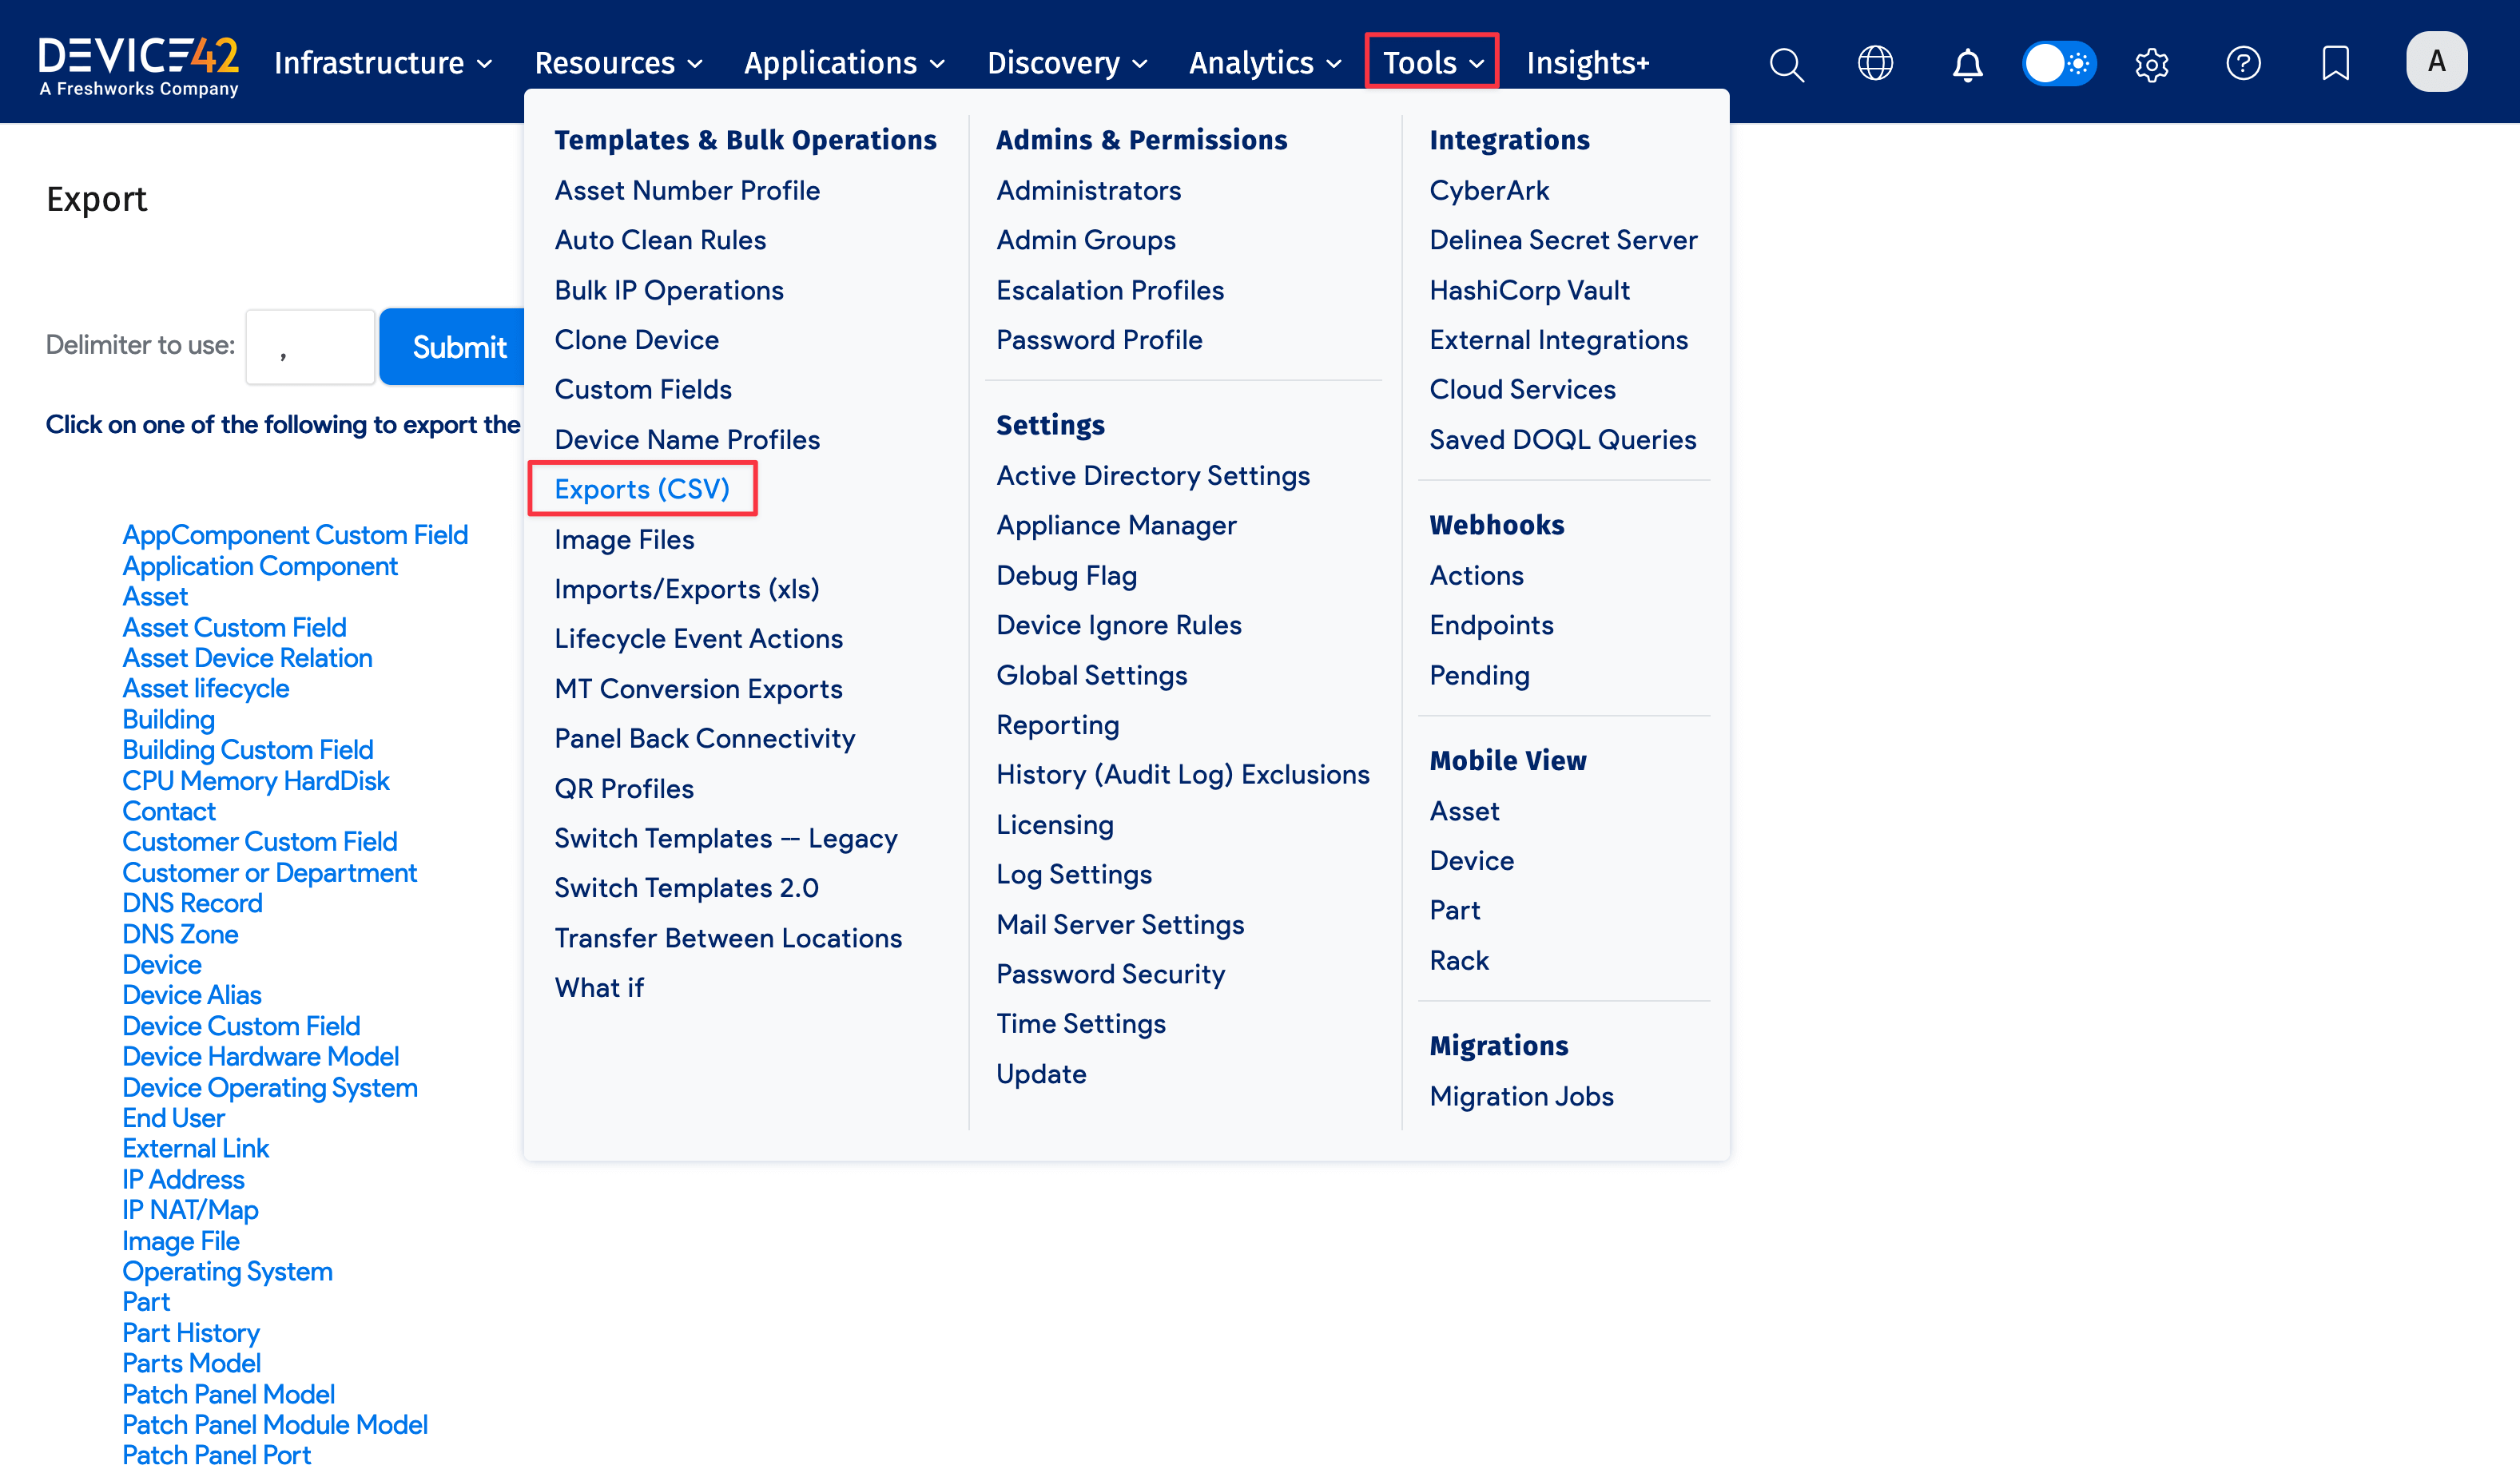Expand the Resources dropdown menu
The image size is (2520, 1465).
pyautogui.click(x=618, y=64)
